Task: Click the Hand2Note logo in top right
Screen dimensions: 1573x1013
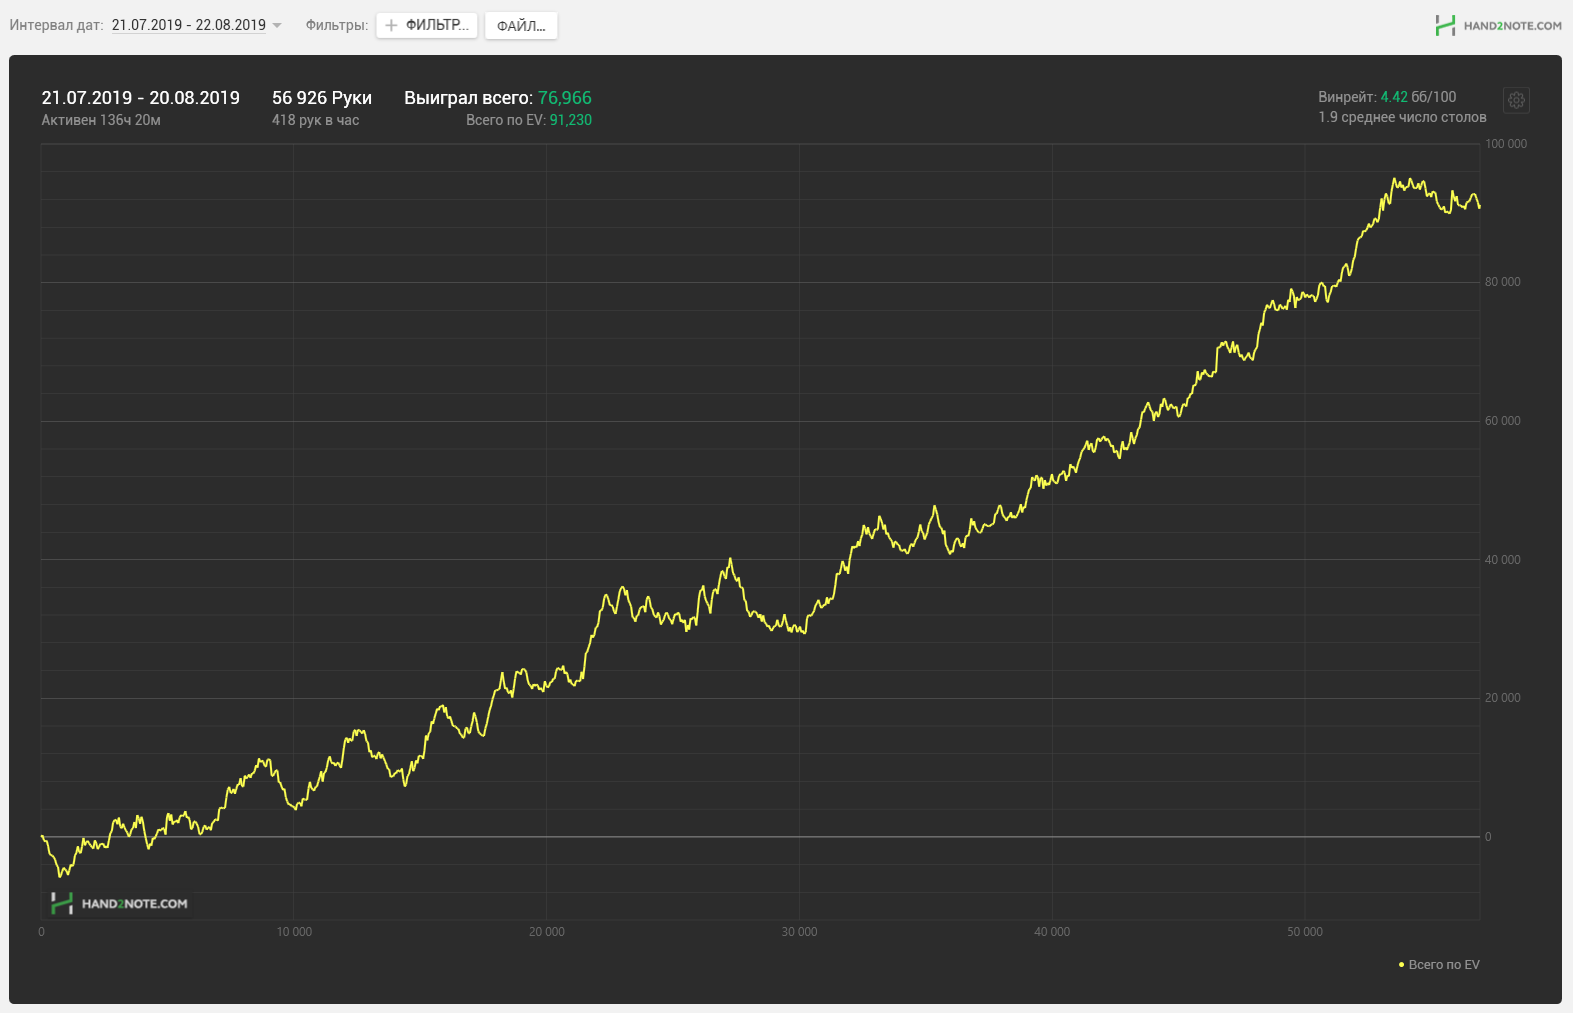Action: [1498, 26]
